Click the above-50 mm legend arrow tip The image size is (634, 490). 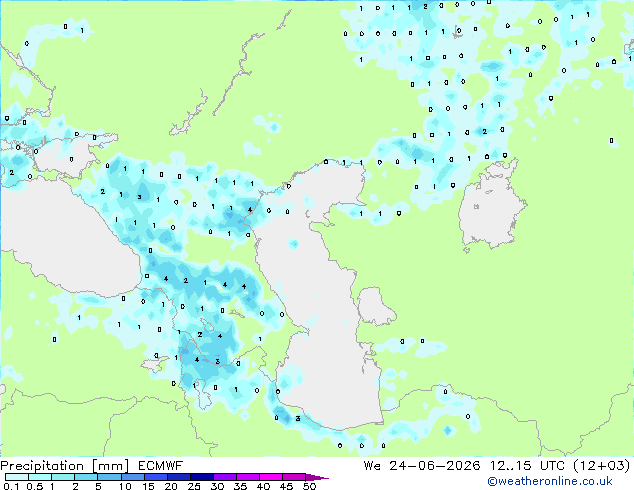(x=317, y=477)
